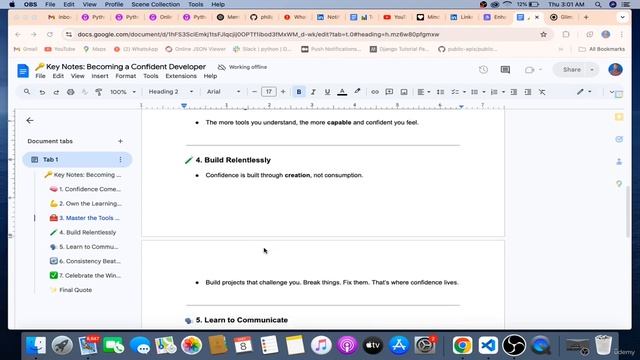Open the Docs Help menu

210,76
